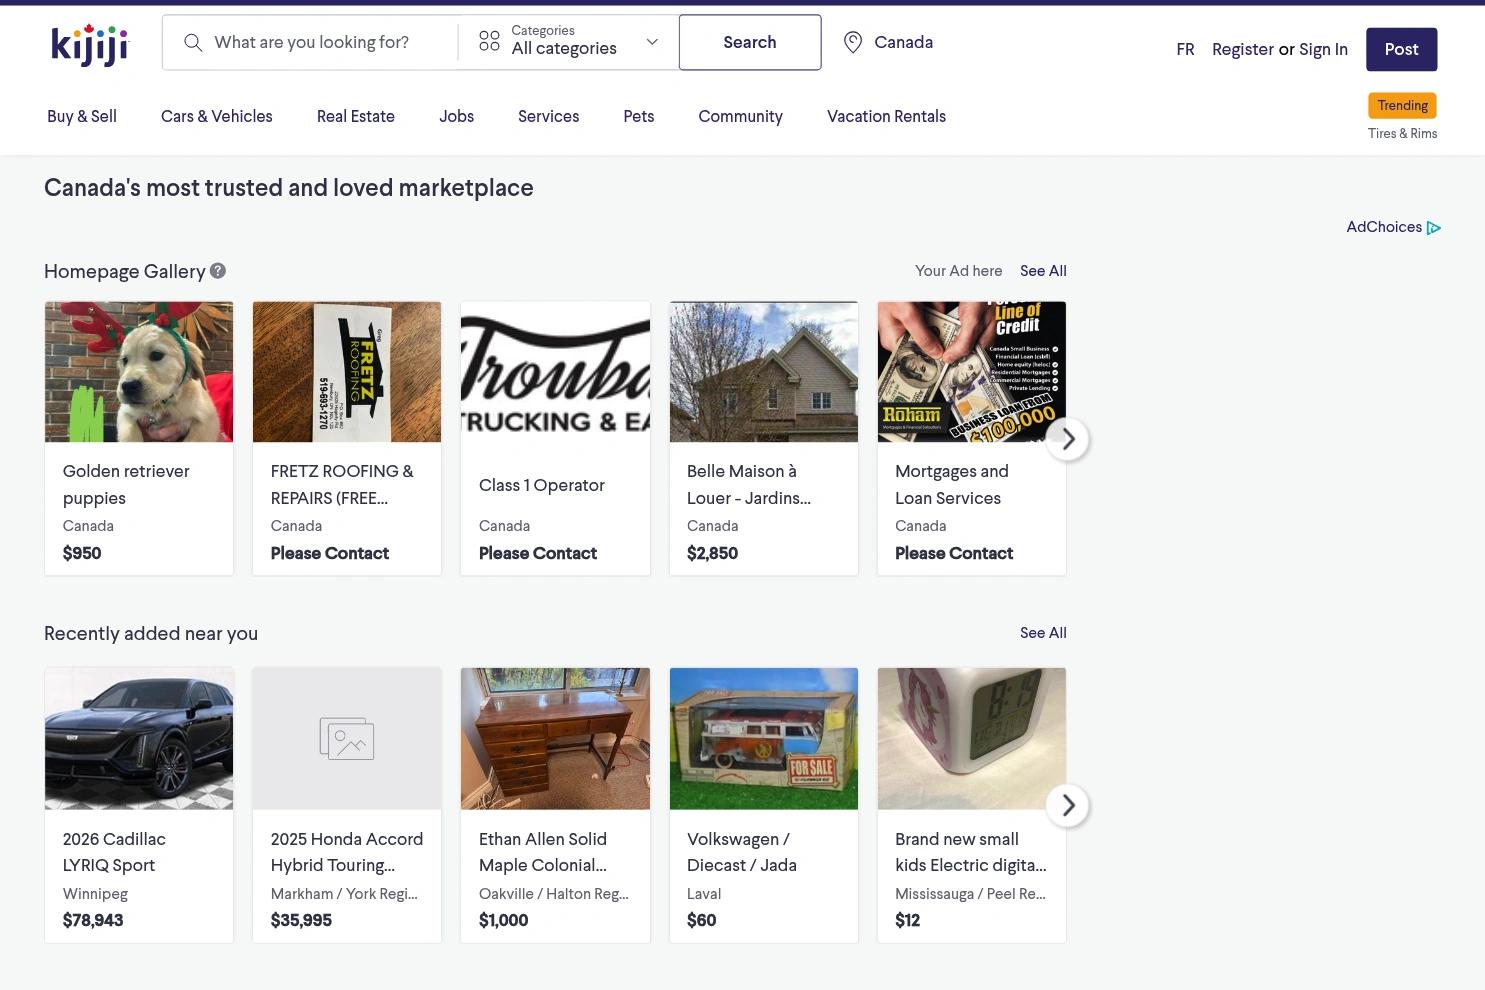Open the Register link
Viewport: 1485px width, 990px height.
[x=1243, y=49]
